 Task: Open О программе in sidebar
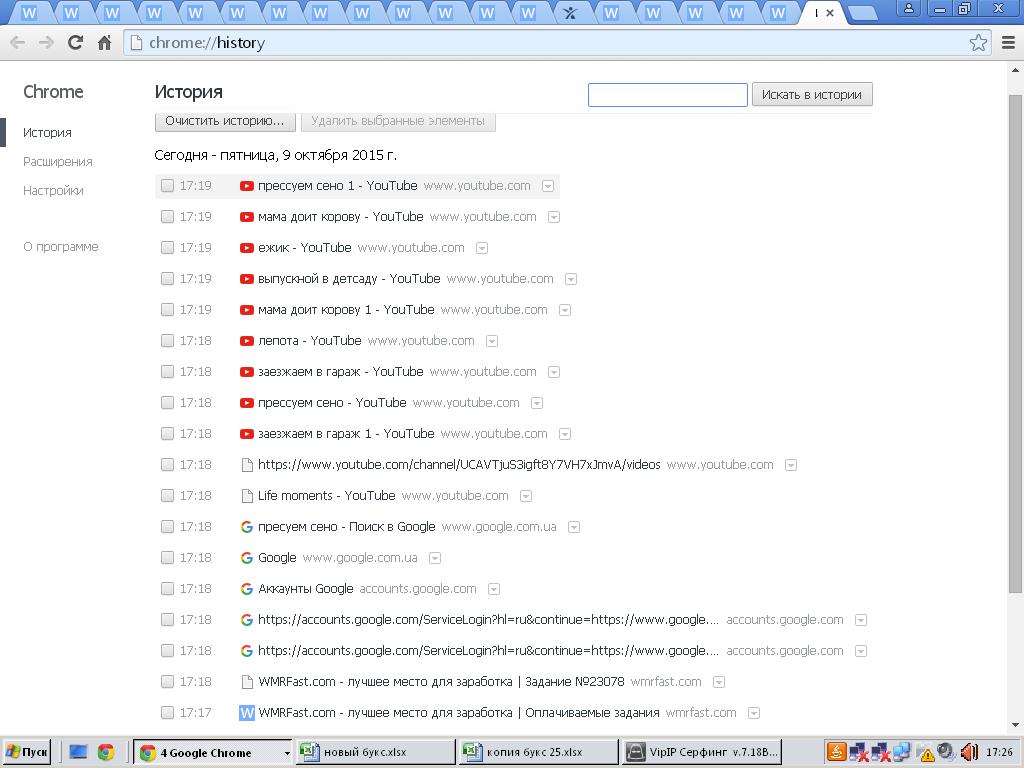61,247
